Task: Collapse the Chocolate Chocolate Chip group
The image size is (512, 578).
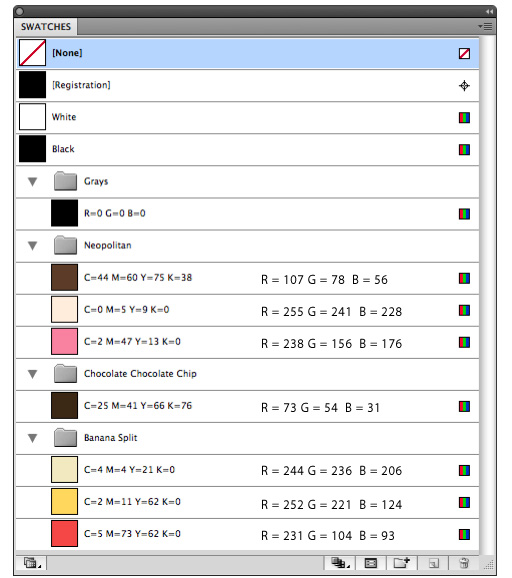Action: tap(32, 374)
